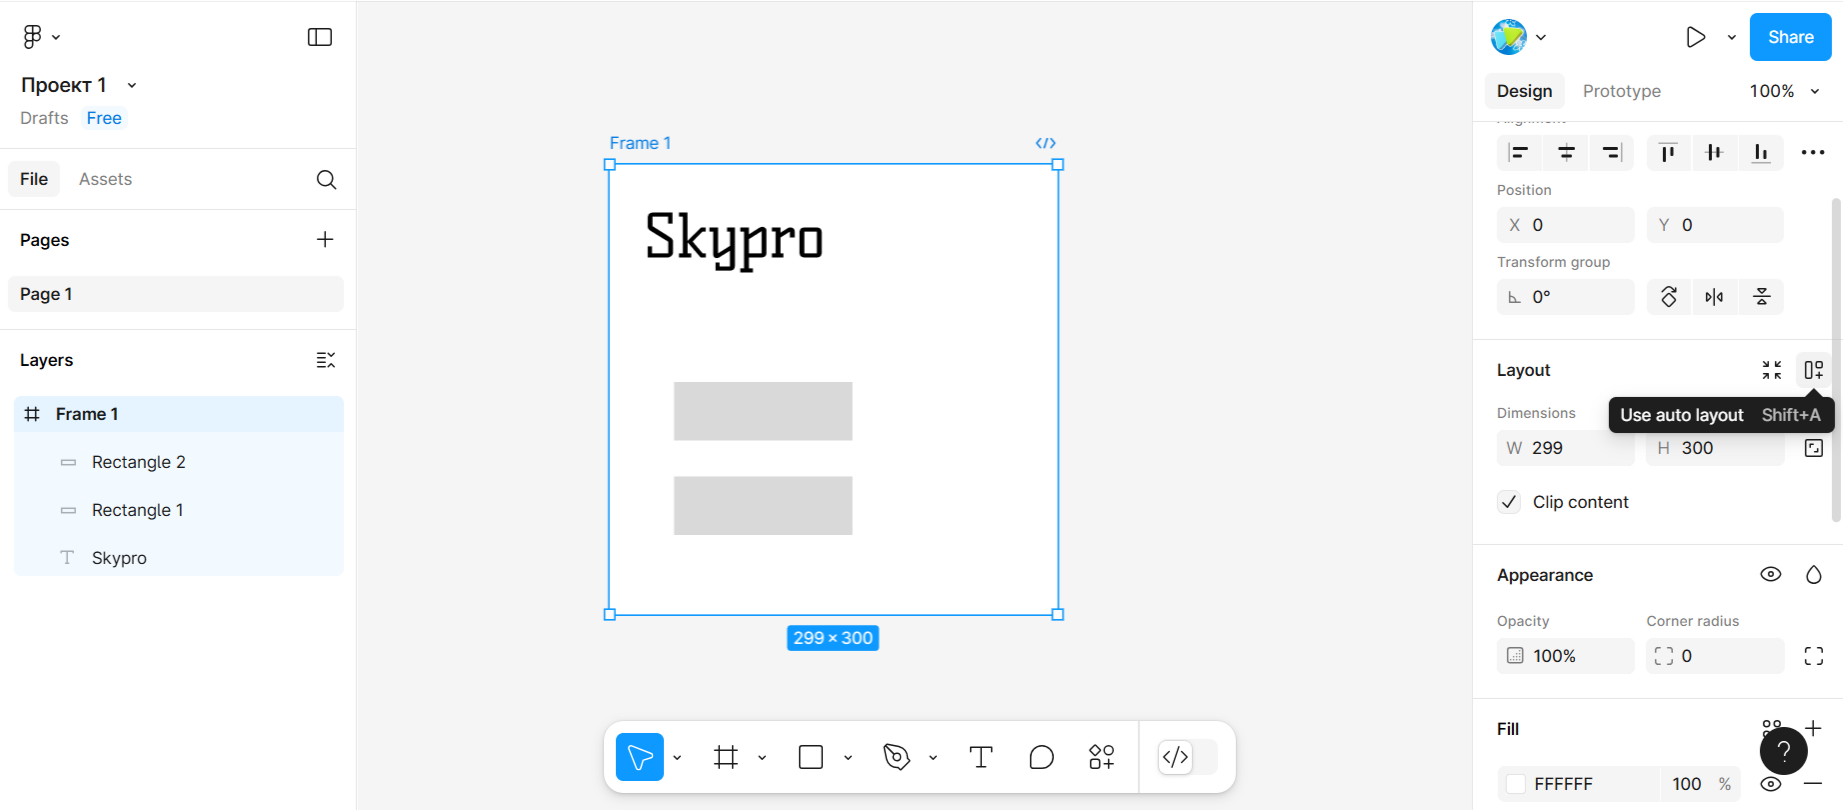Align left icon in alignment row
1843x810 pixels.
[1519, 153]
